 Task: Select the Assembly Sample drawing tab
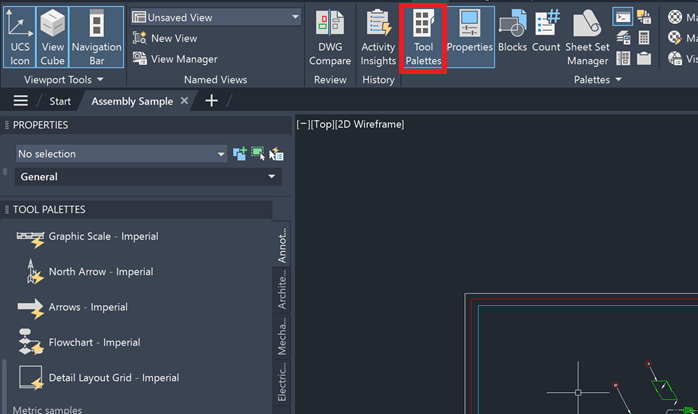coord(132,101)
